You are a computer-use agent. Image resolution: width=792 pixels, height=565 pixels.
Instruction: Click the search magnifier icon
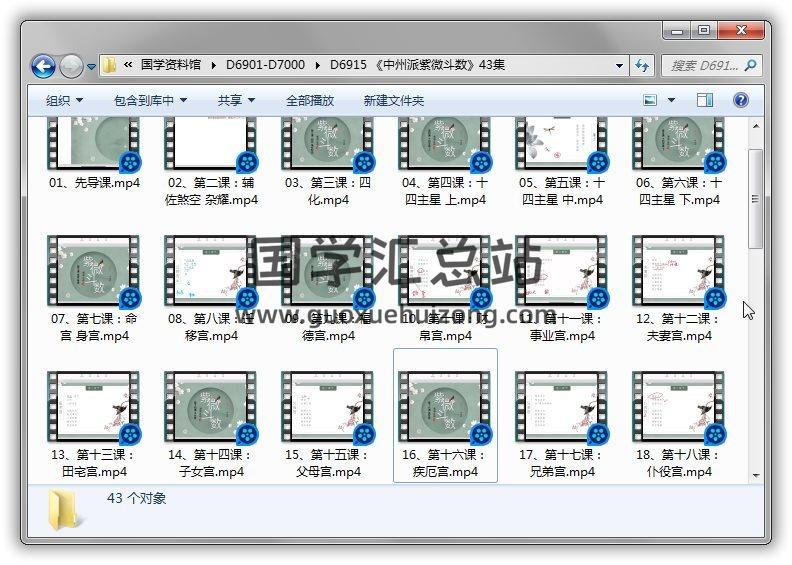[x=749, y=66]
